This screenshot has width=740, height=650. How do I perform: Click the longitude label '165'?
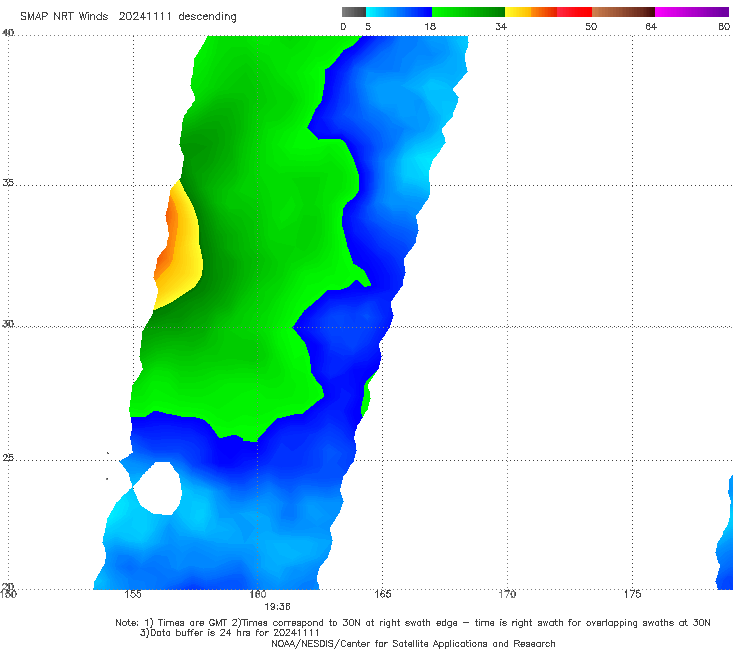click(382, 594)
